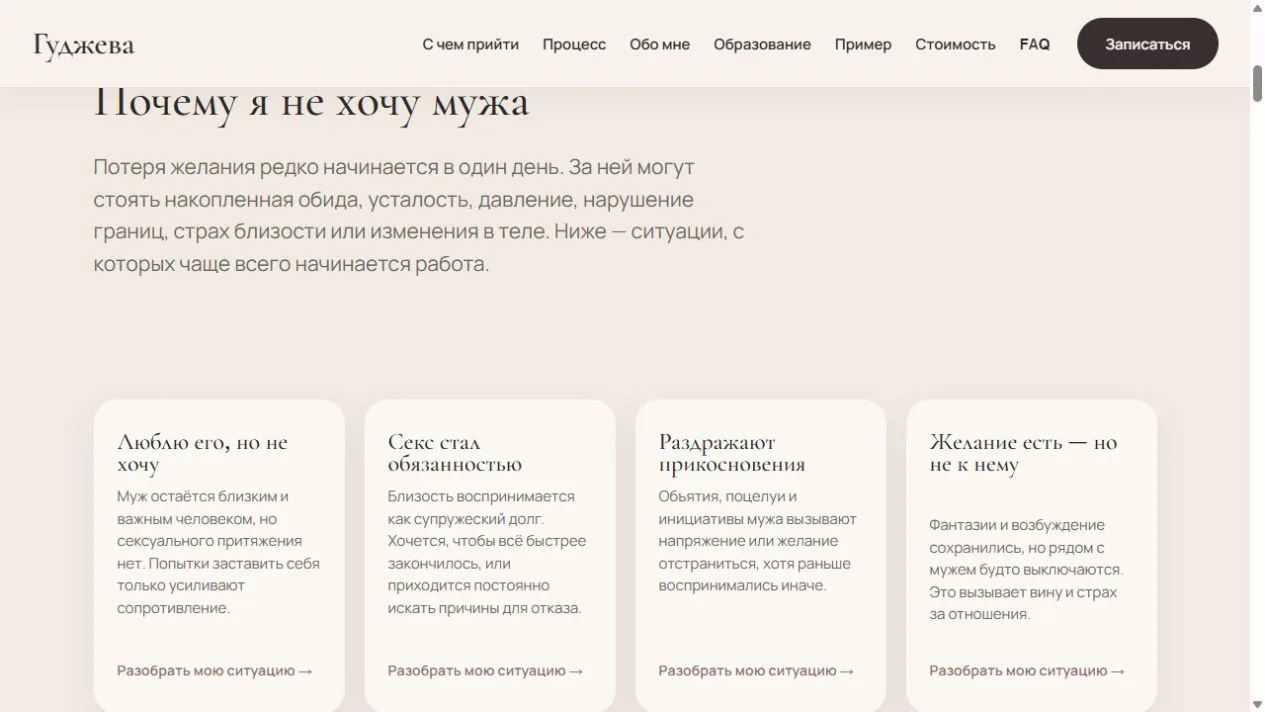This screenshot has height=712, width=1265.
Task: Open the 'С чем прийти' menu item
Action: (470, 44)
